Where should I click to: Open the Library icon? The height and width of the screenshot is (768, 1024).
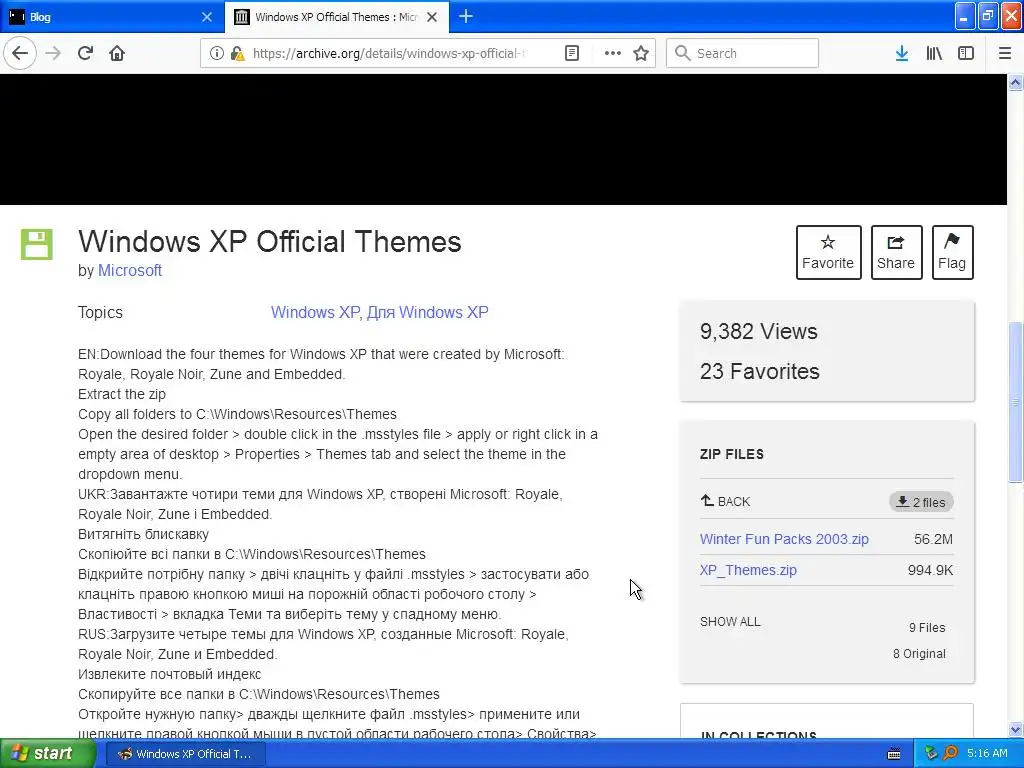tap(934, 53)
